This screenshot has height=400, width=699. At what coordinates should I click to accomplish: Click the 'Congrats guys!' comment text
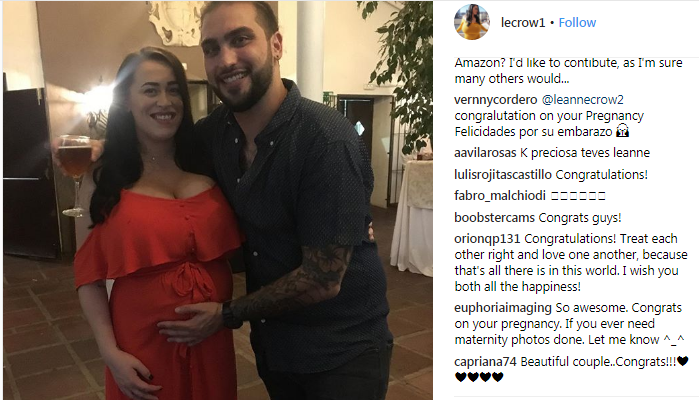click(580, 218)
